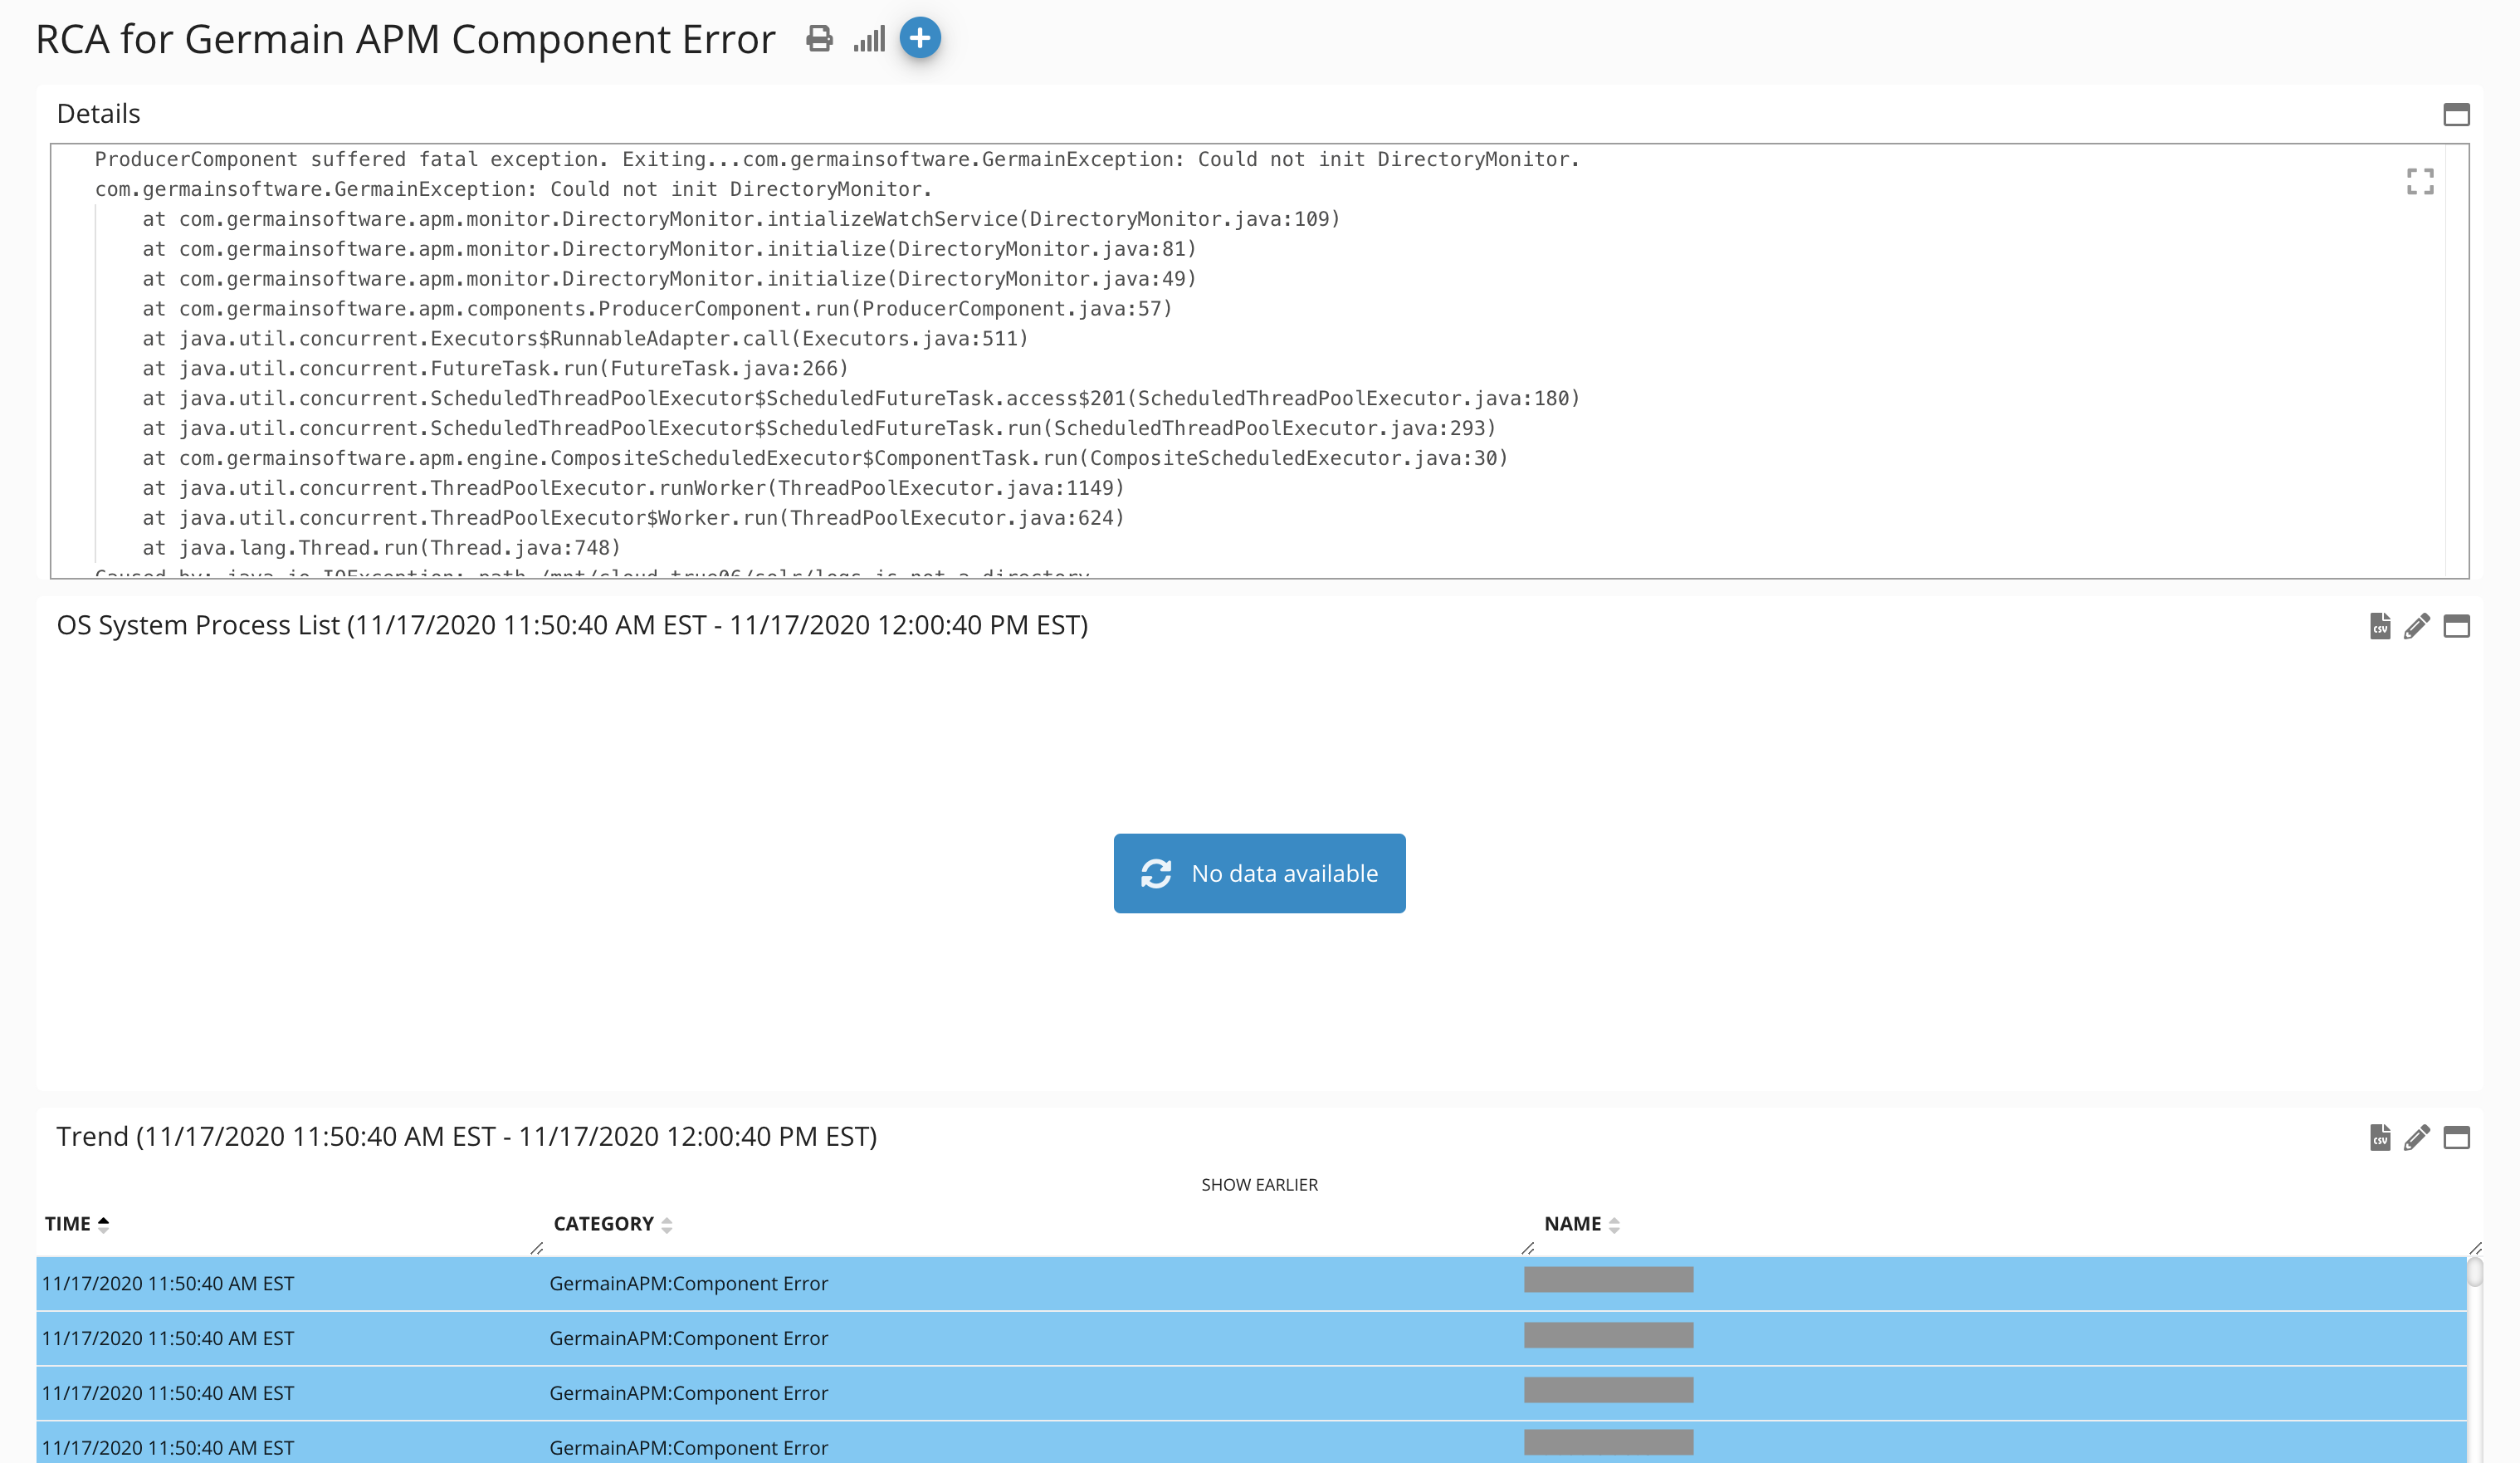Click the No data available refresh button

pos(1259,873)
